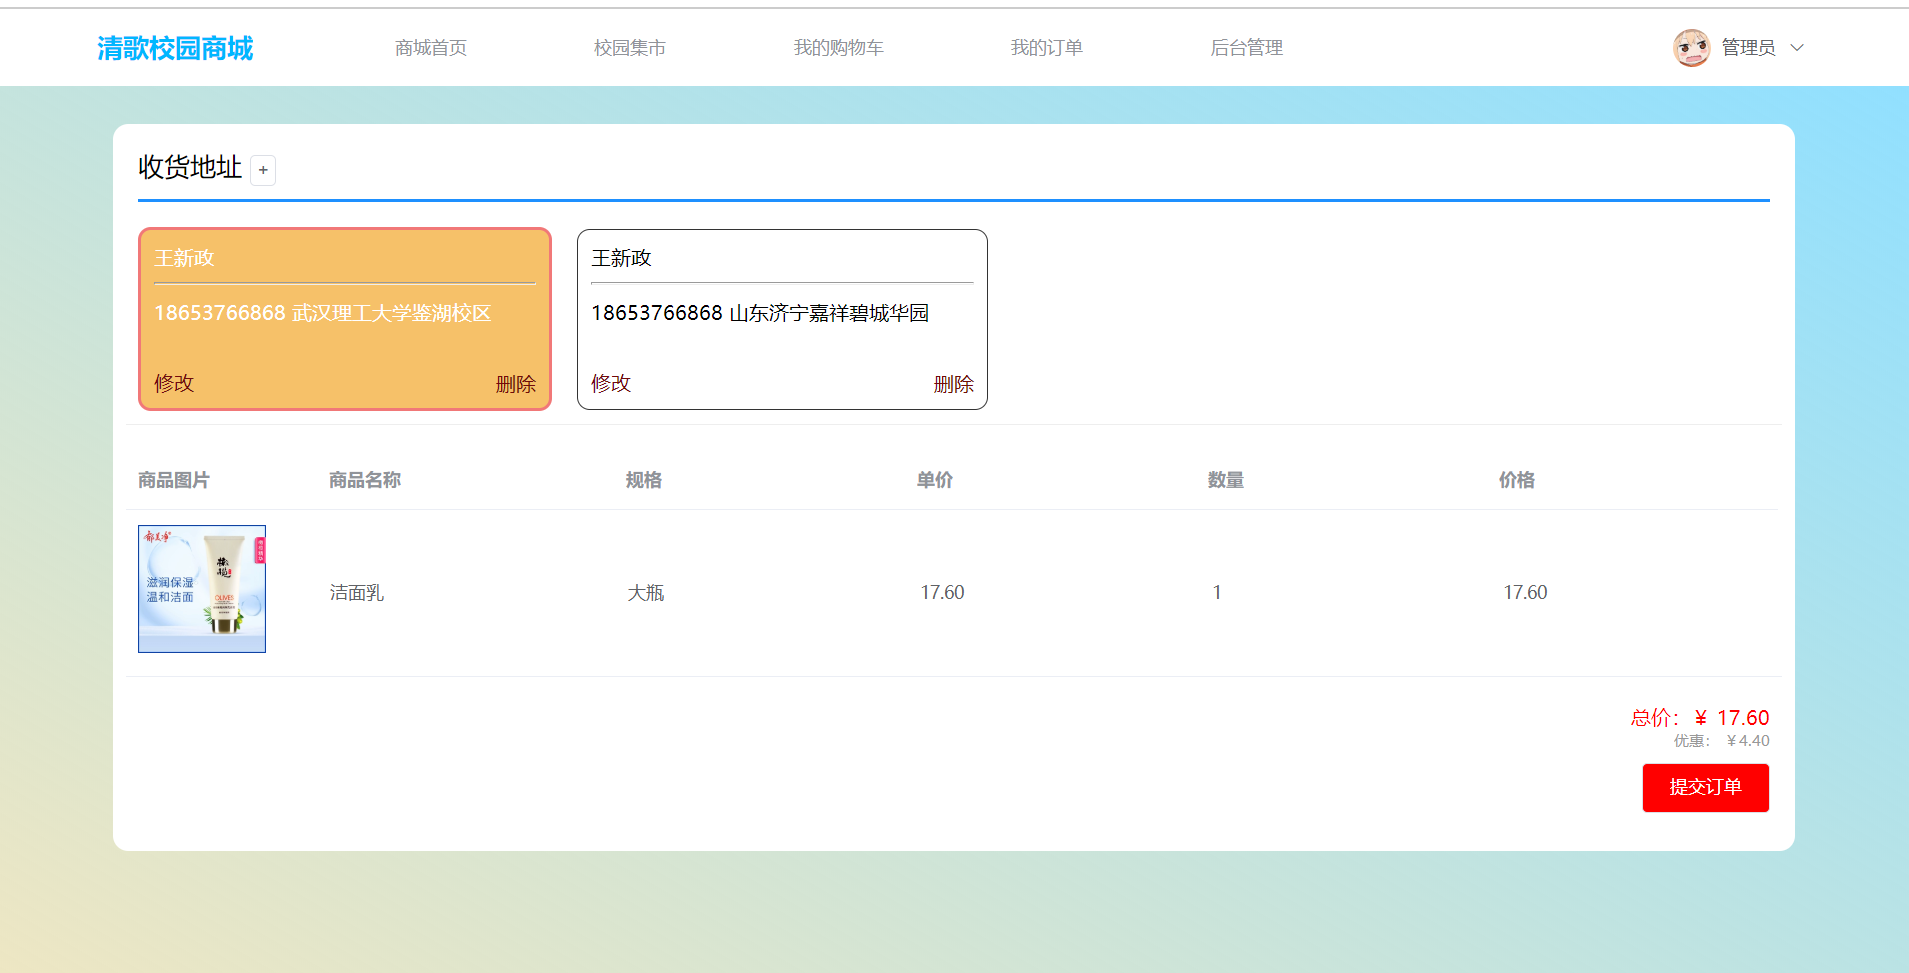The width and height of the screenshot is (1909, 973).
Task: Go to 商城首页 home page
Action: pos(430,47)
